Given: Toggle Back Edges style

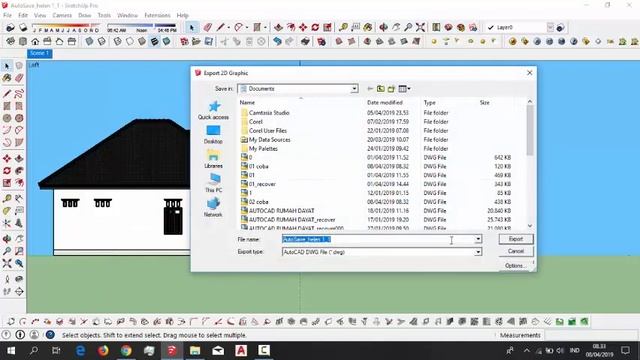Looking at the screenshot, I should coord(101,41).
